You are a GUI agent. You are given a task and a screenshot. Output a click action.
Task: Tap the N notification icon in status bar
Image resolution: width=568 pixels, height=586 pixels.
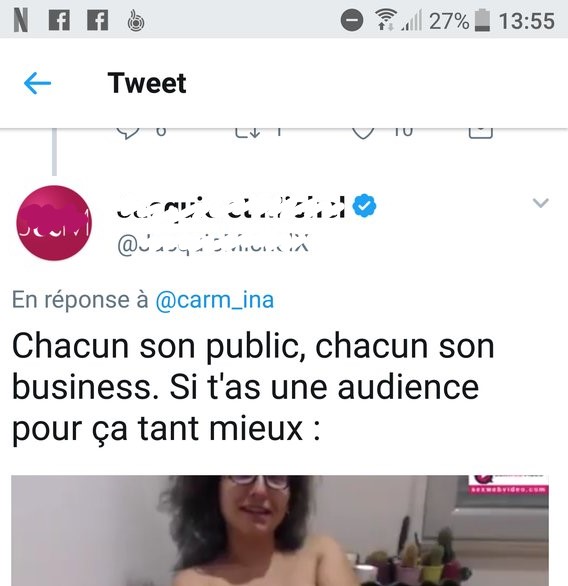[x=21, y=21]
